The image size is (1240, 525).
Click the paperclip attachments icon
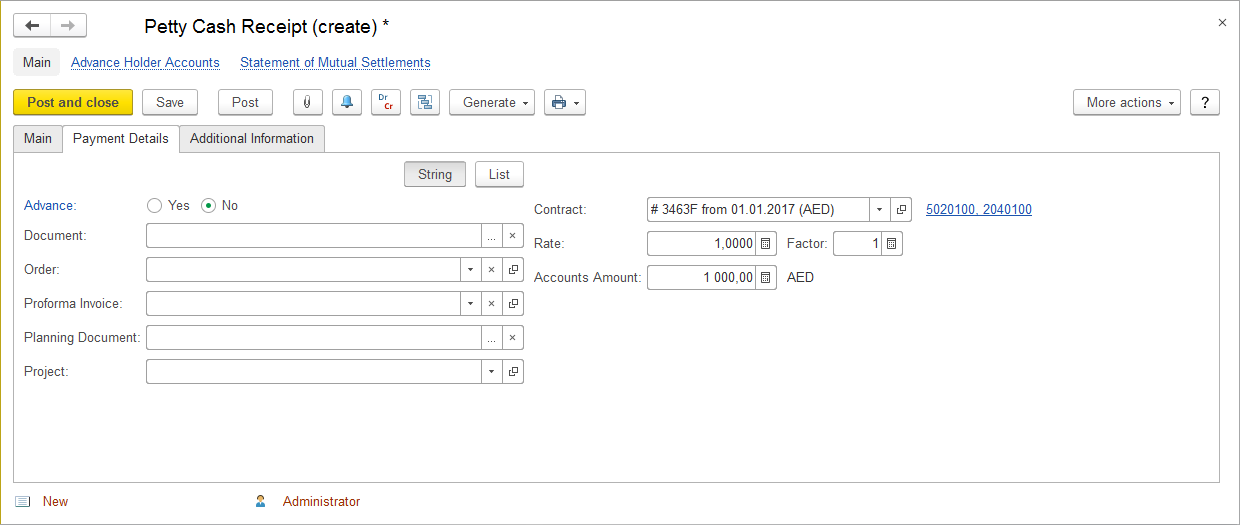point(307,102)
